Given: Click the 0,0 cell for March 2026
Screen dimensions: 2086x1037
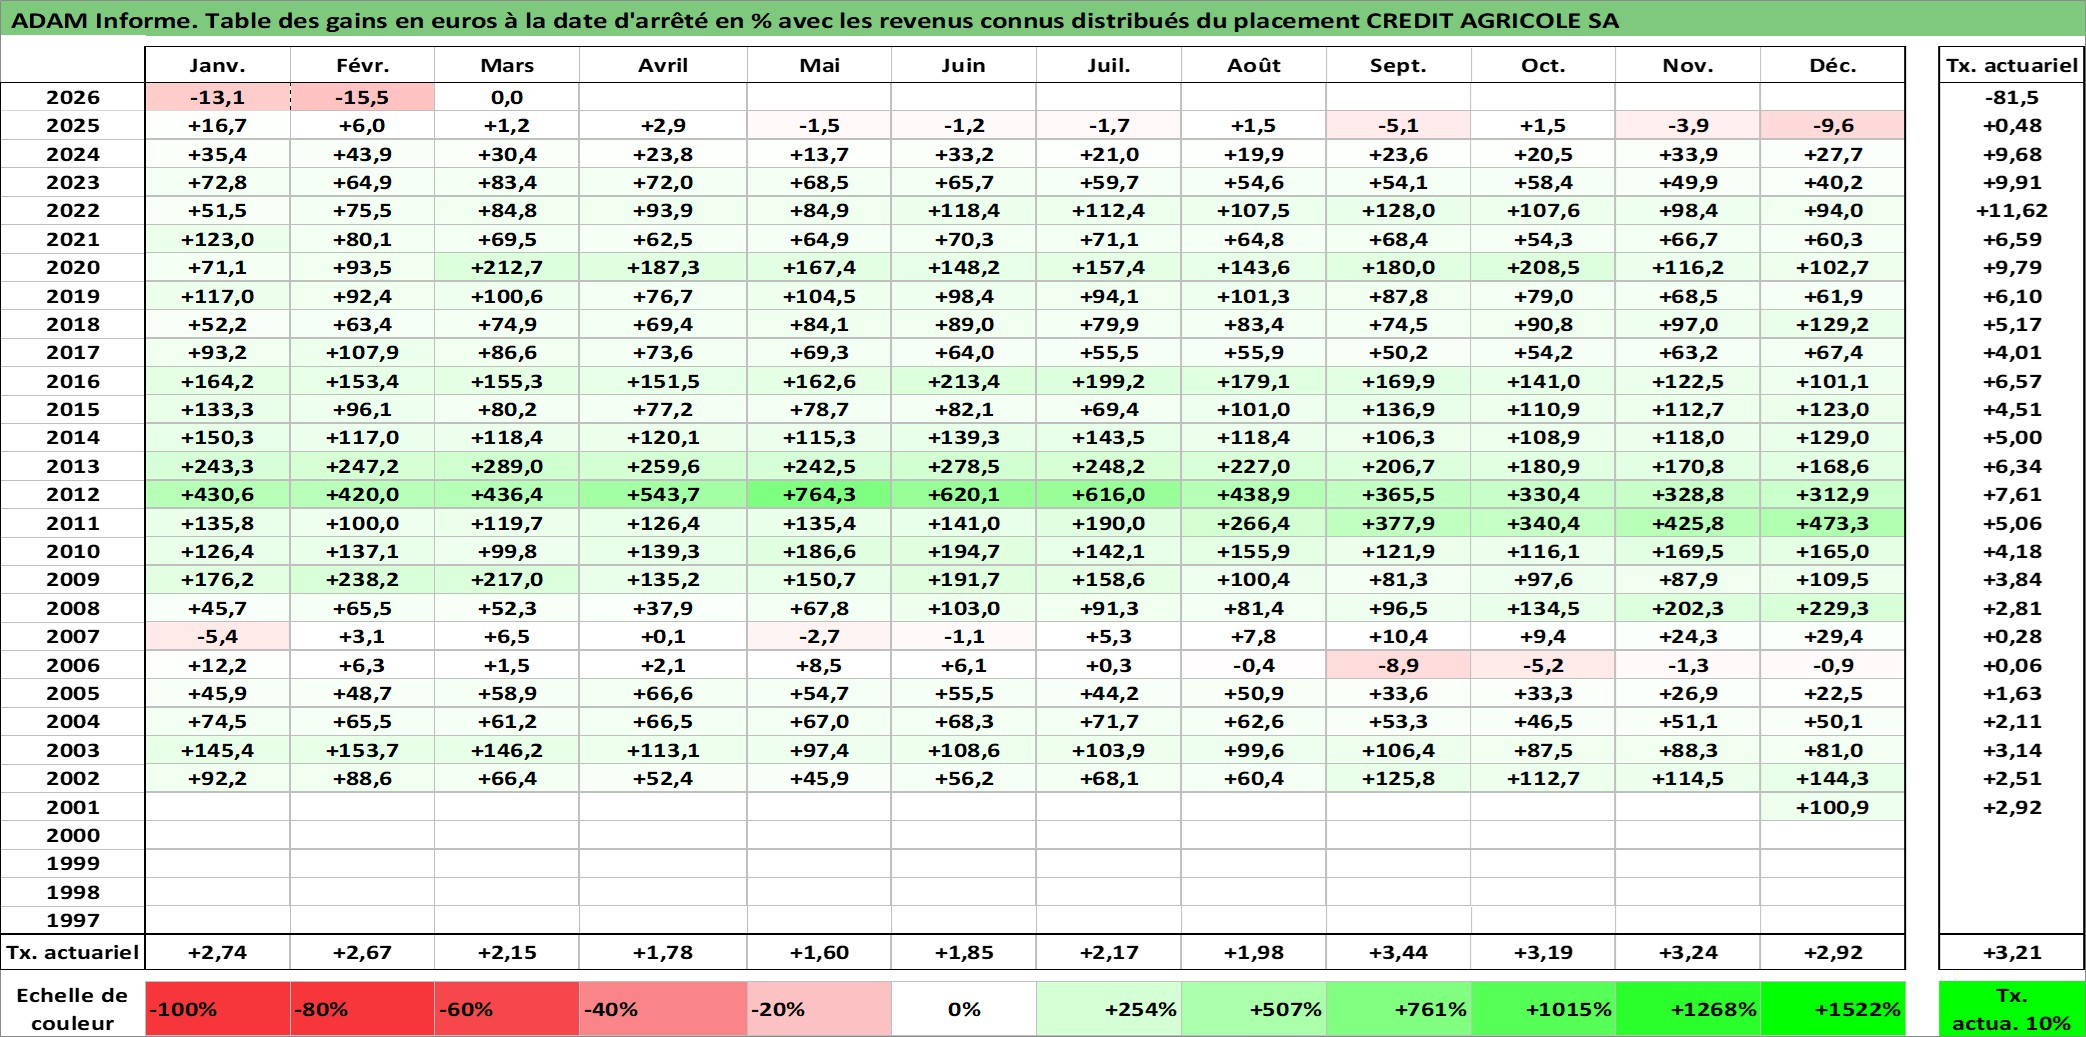Looking at the screenshot, I should click(x=507, y=97).
